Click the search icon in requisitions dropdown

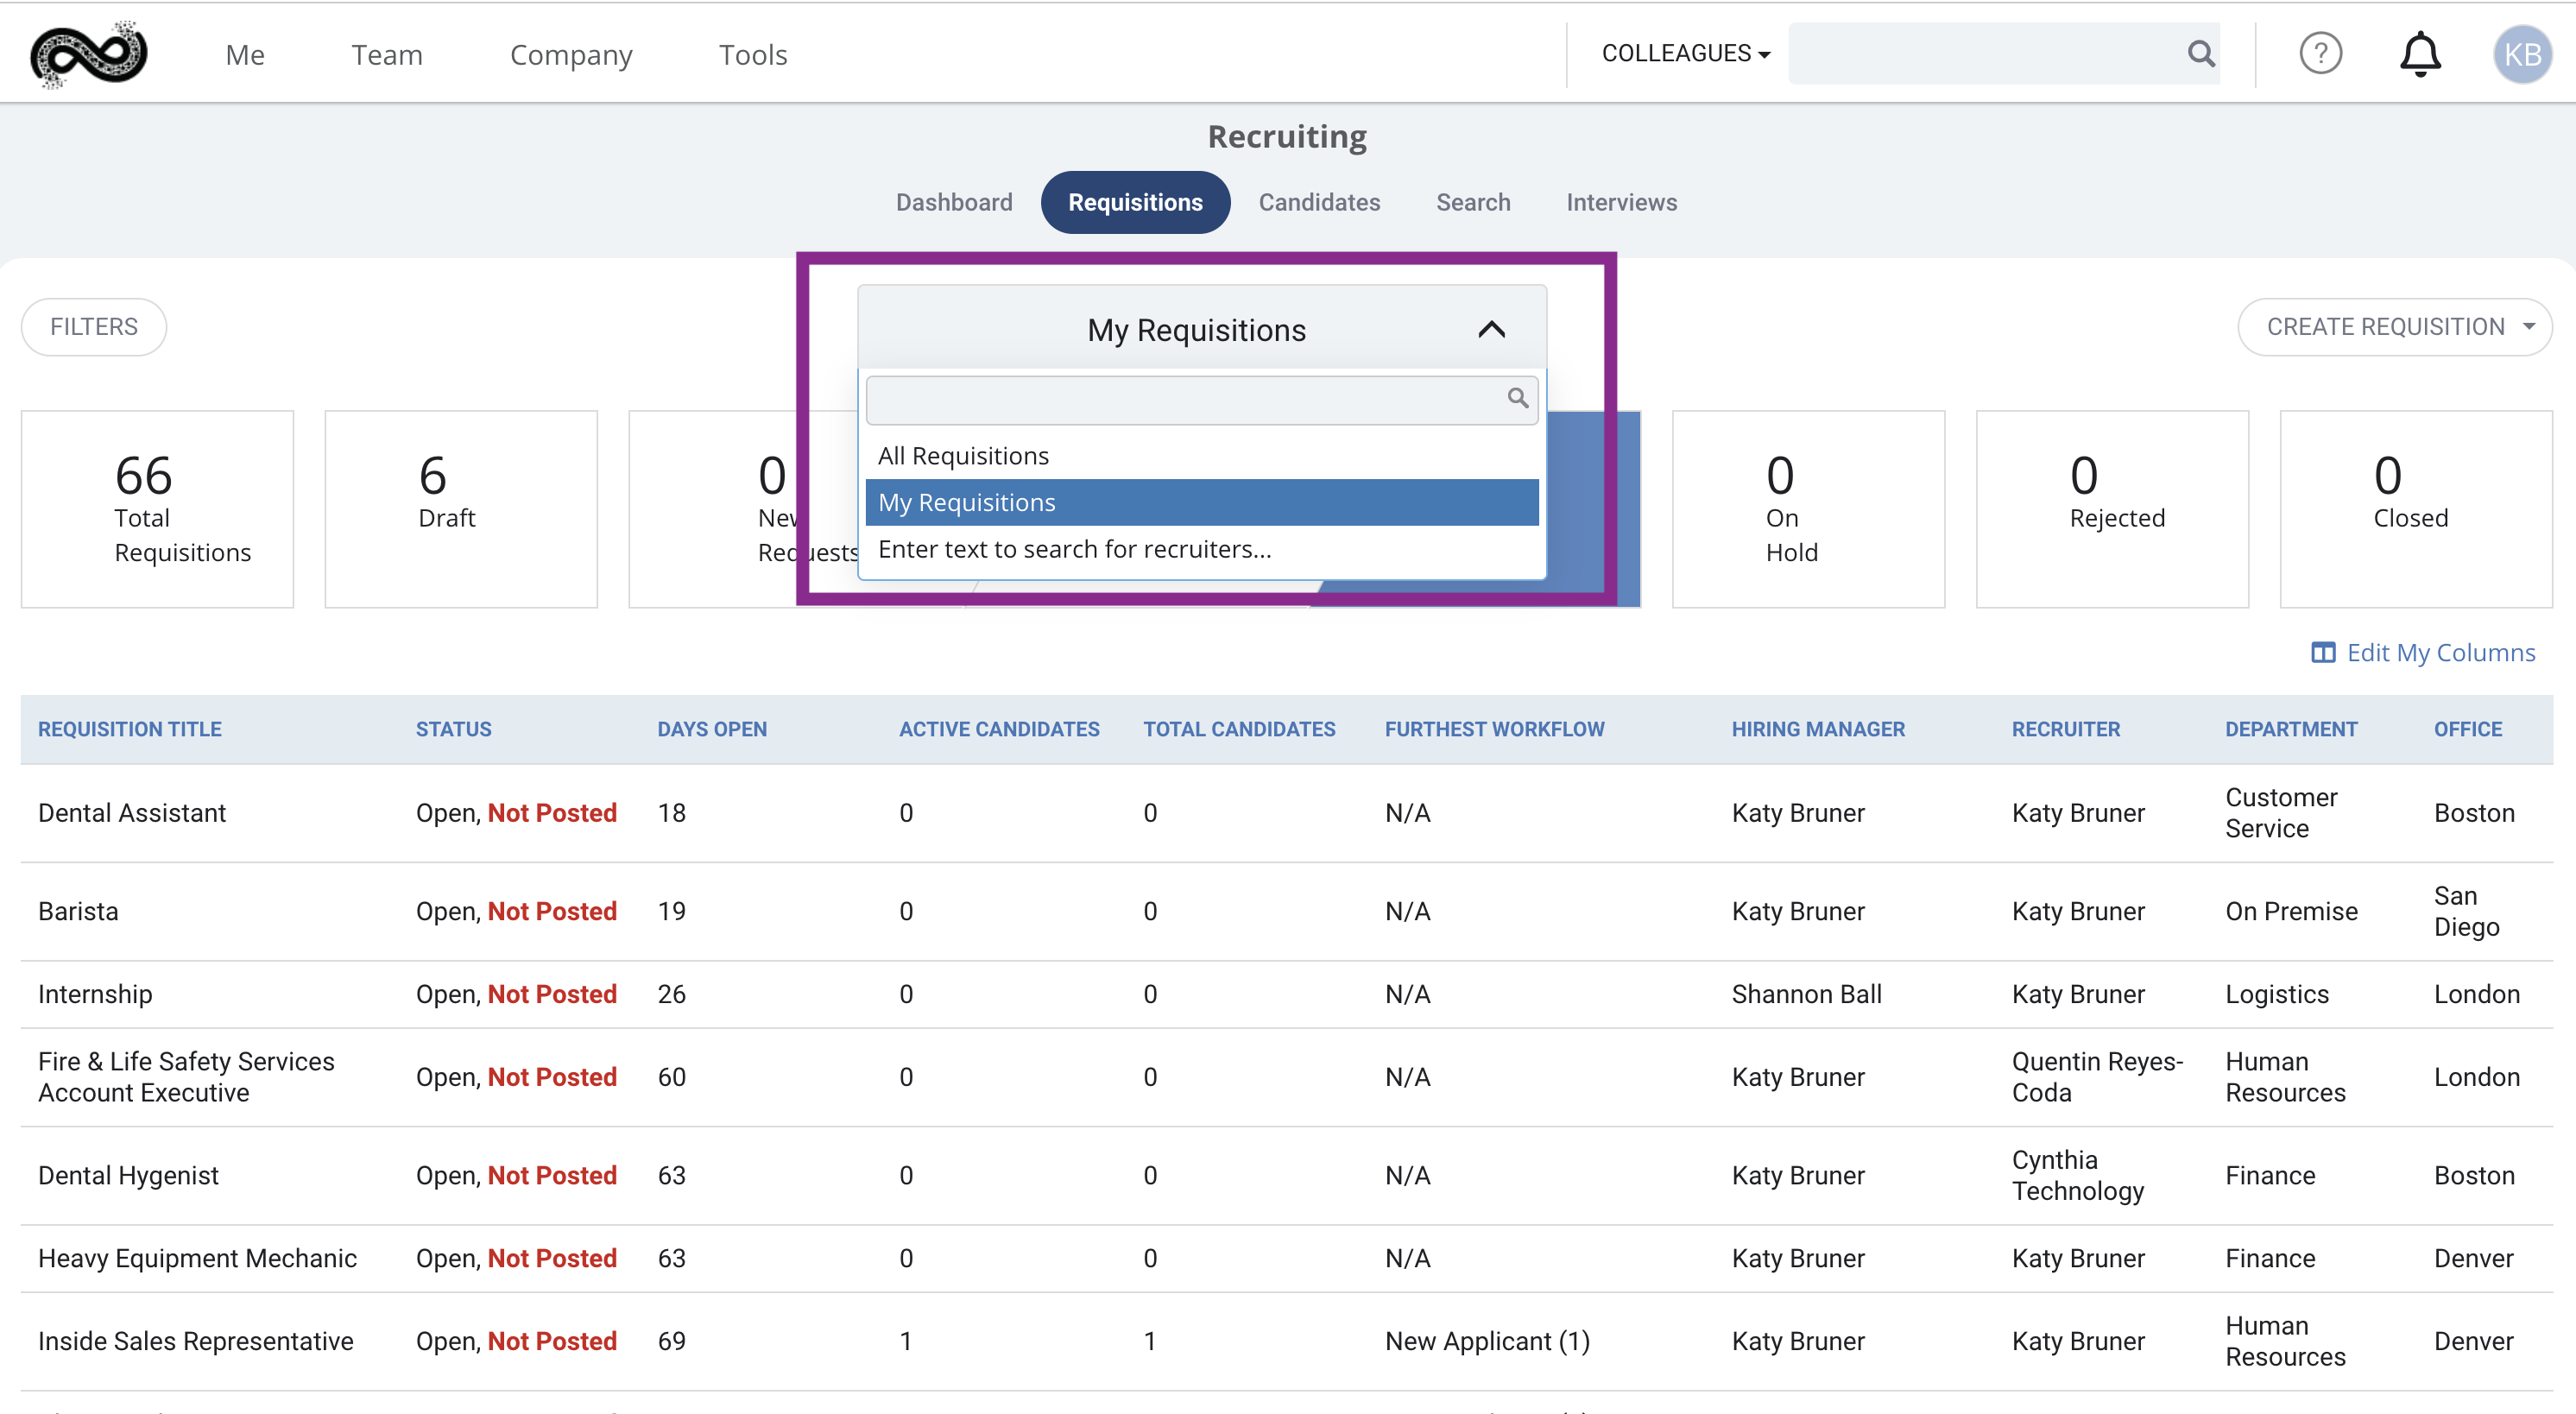point(1517,398)
